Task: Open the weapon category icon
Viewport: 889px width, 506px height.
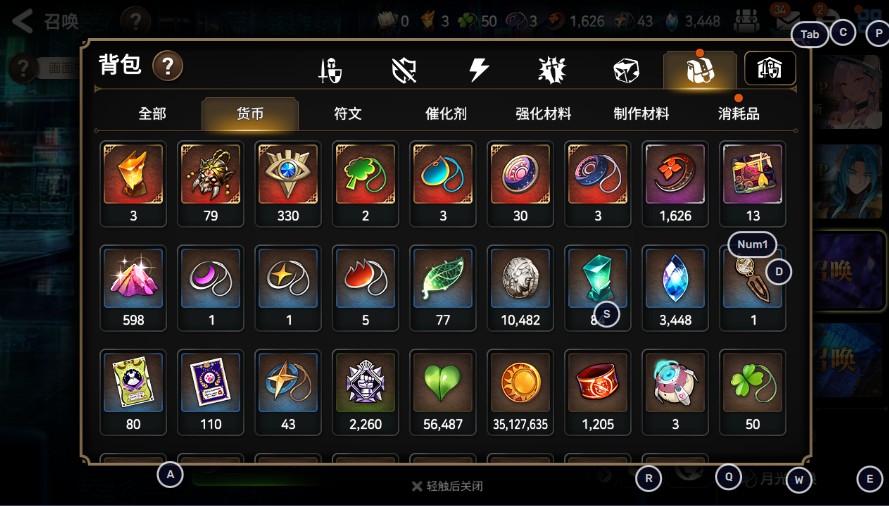Action: point(330,70)
